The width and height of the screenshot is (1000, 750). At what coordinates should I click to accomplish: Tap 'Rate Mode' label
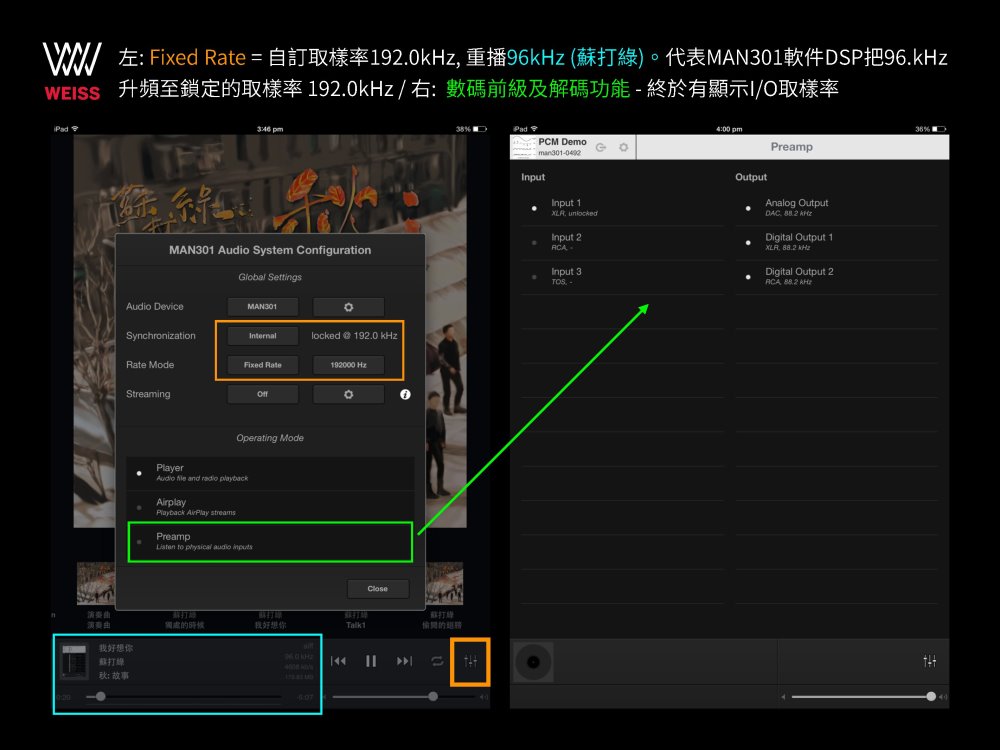point(150,365)
